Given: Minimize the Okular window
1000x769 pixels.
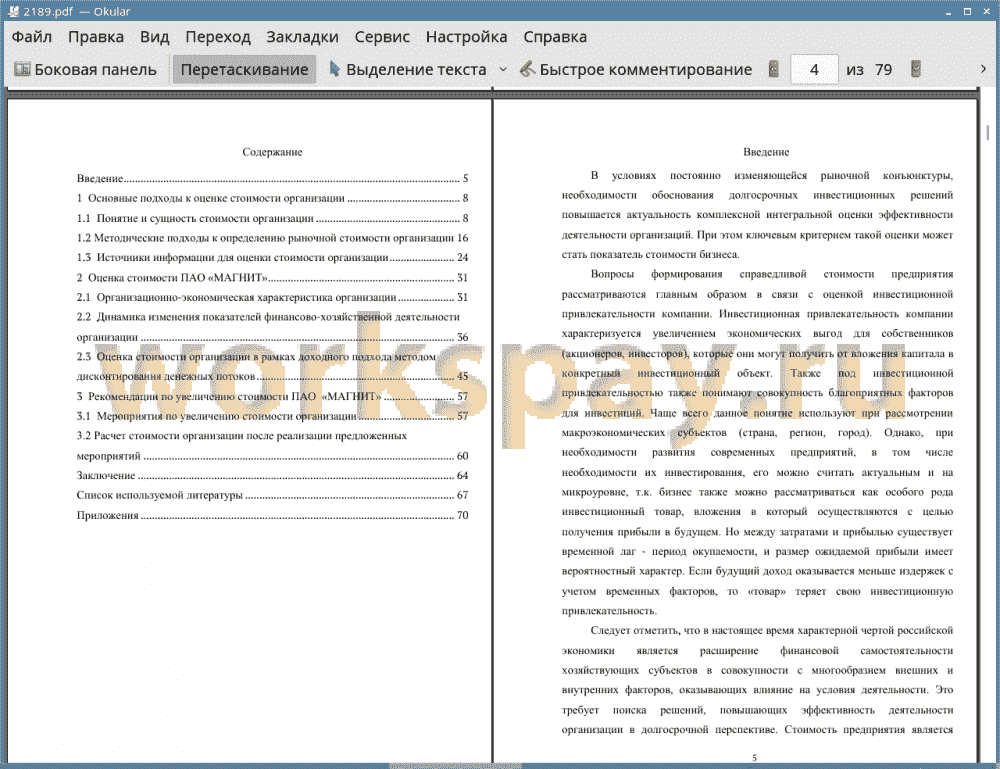Looking at the screenshot, I should click(x=949, y=12).
